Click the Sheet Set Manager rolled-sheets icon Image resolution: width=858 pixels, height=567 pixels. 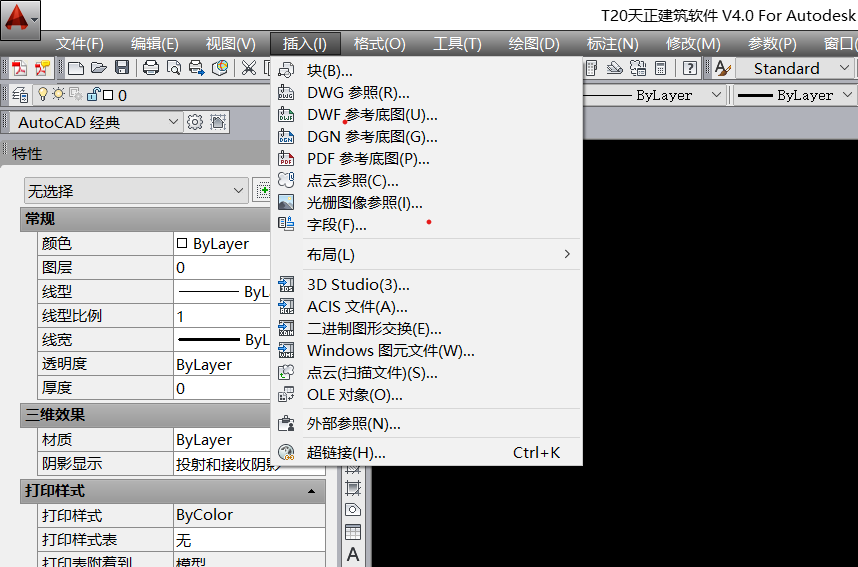(614, 68)
